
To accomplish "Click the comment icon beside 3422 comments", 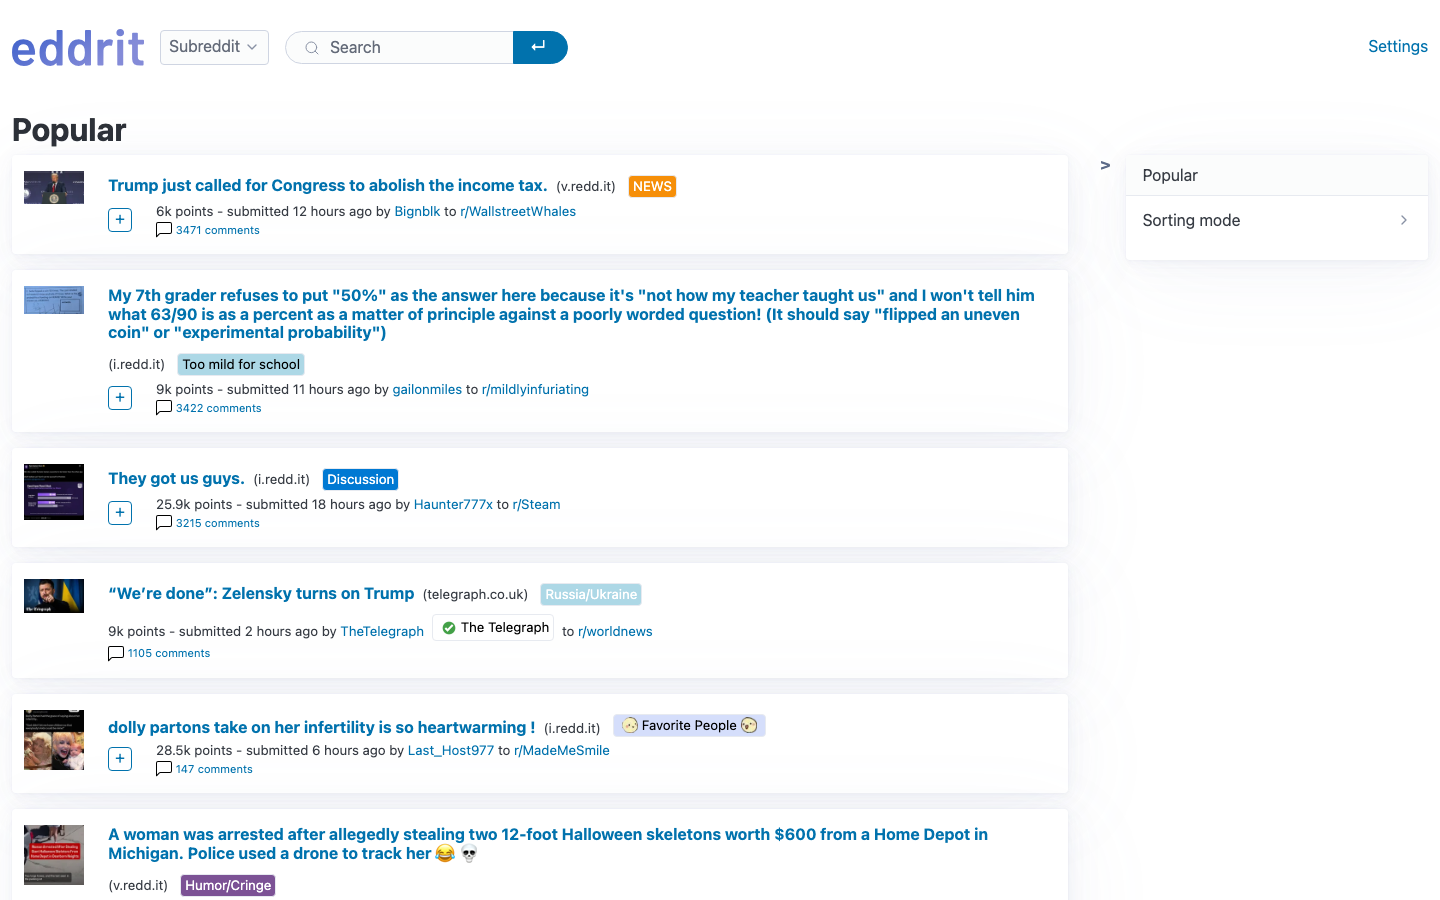I will click(x=164, y=408).
